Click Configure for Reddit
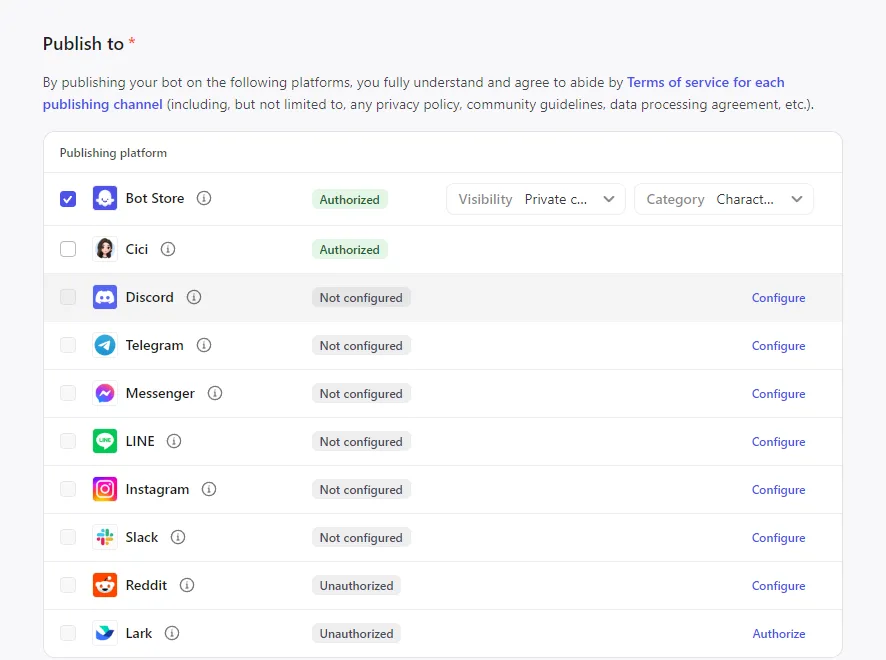886x660 pixels. click(x=778, y=586)
